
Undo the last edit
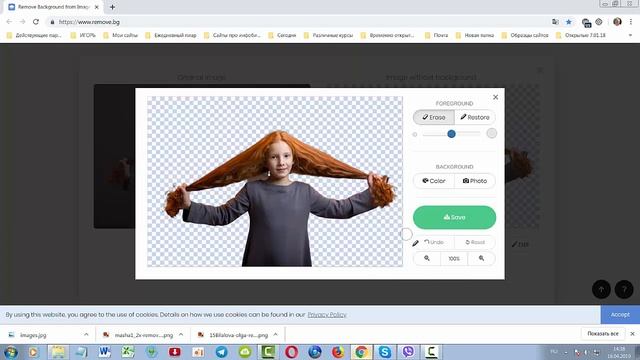coord(433,242)
